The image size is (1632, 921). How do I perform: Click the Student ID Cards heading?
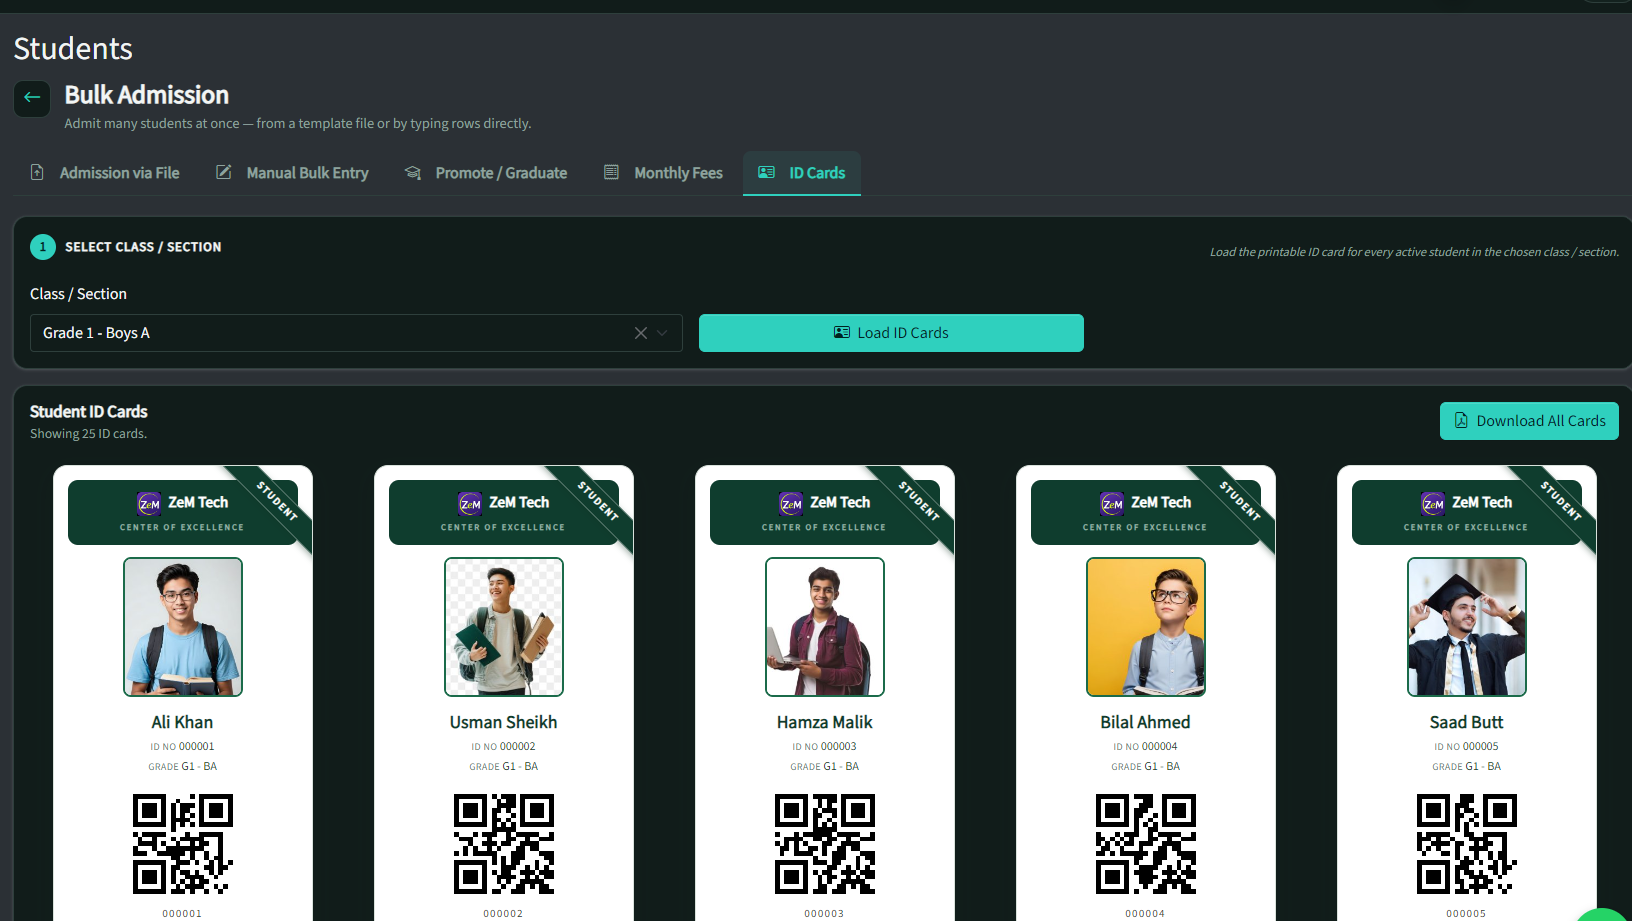[89, 411]
